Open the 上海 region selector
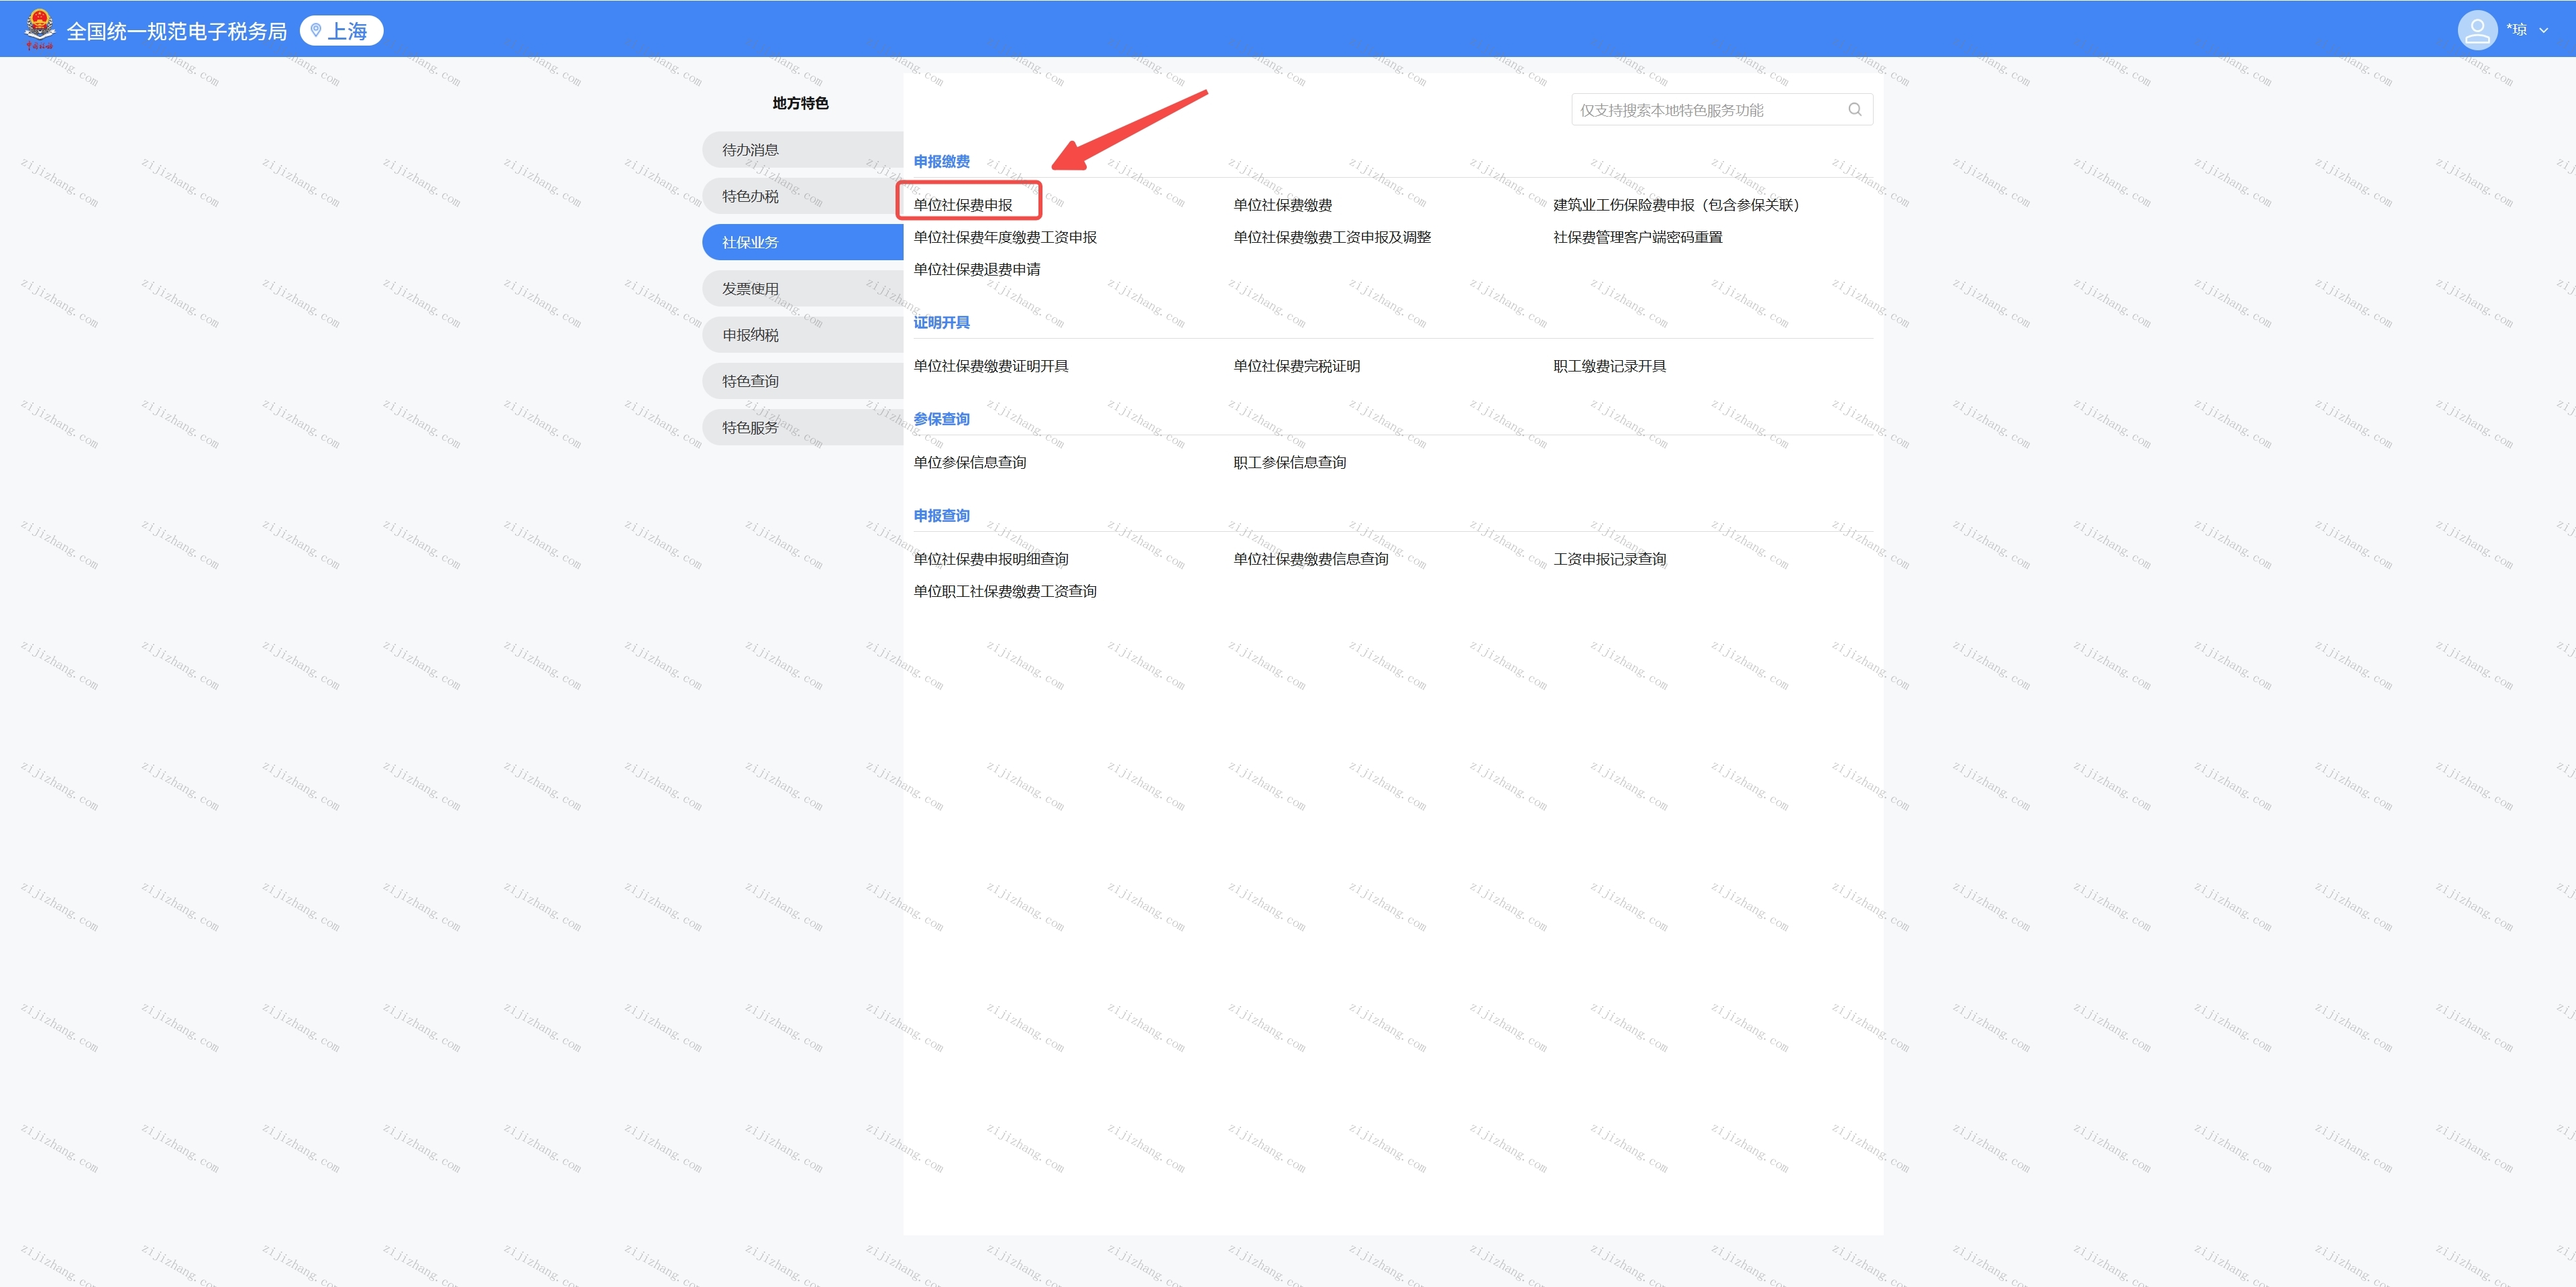The width and height of the screenshot is (2576, 1287). pos(342,31)
